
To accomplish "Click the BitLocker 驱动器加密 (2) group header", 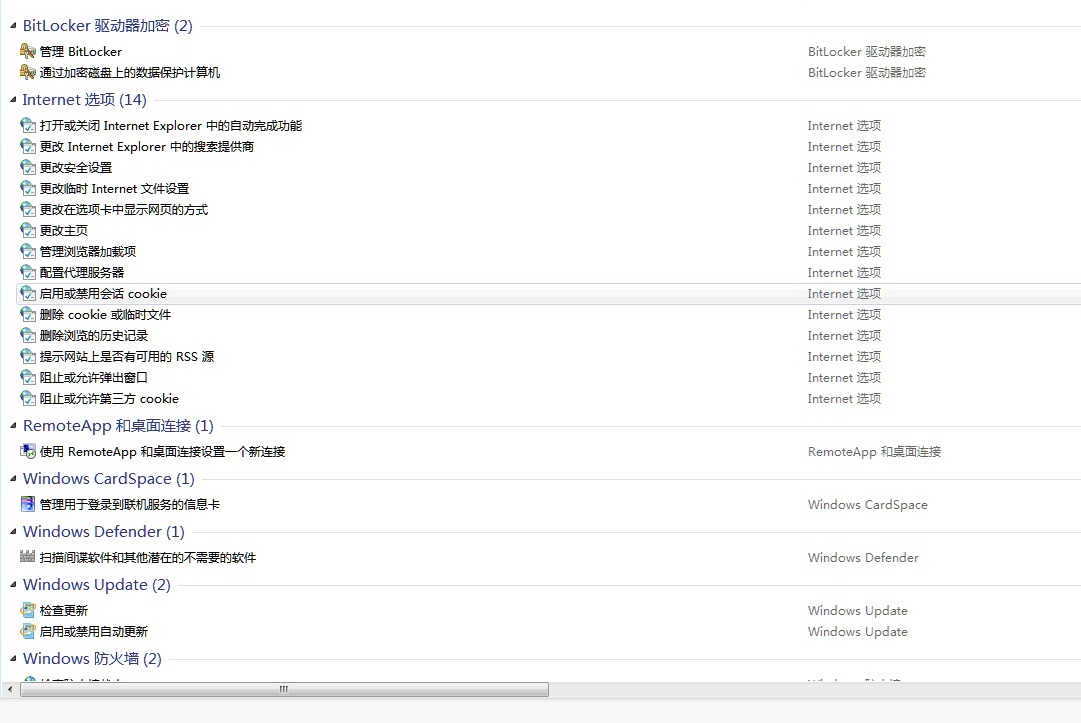I will click(108, 26).
